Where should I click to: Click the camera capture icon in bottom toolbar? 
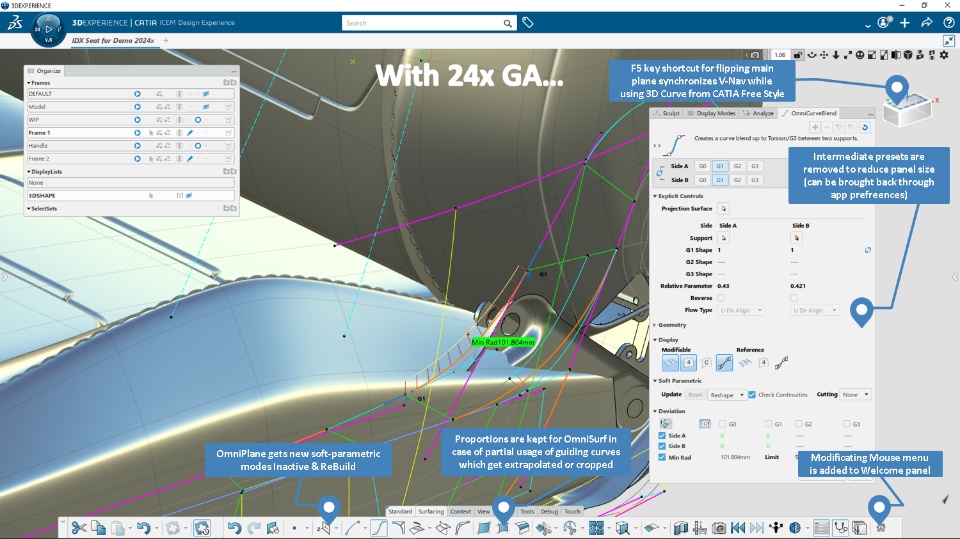pyautogui.click(x=719, y=527)
